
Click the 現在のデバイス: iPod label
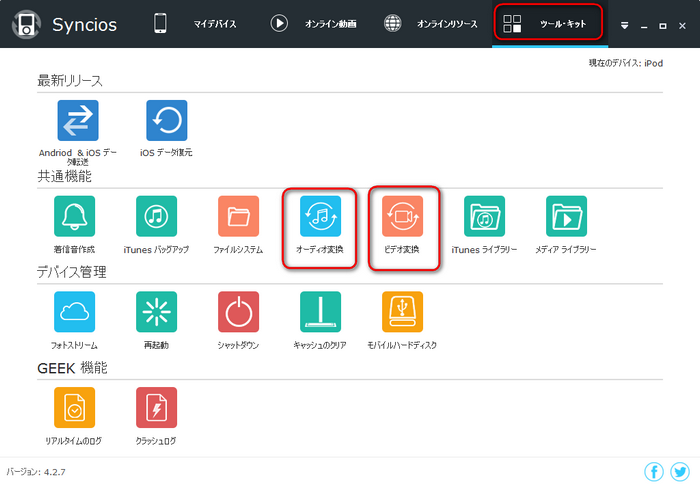tap(625, 63)
